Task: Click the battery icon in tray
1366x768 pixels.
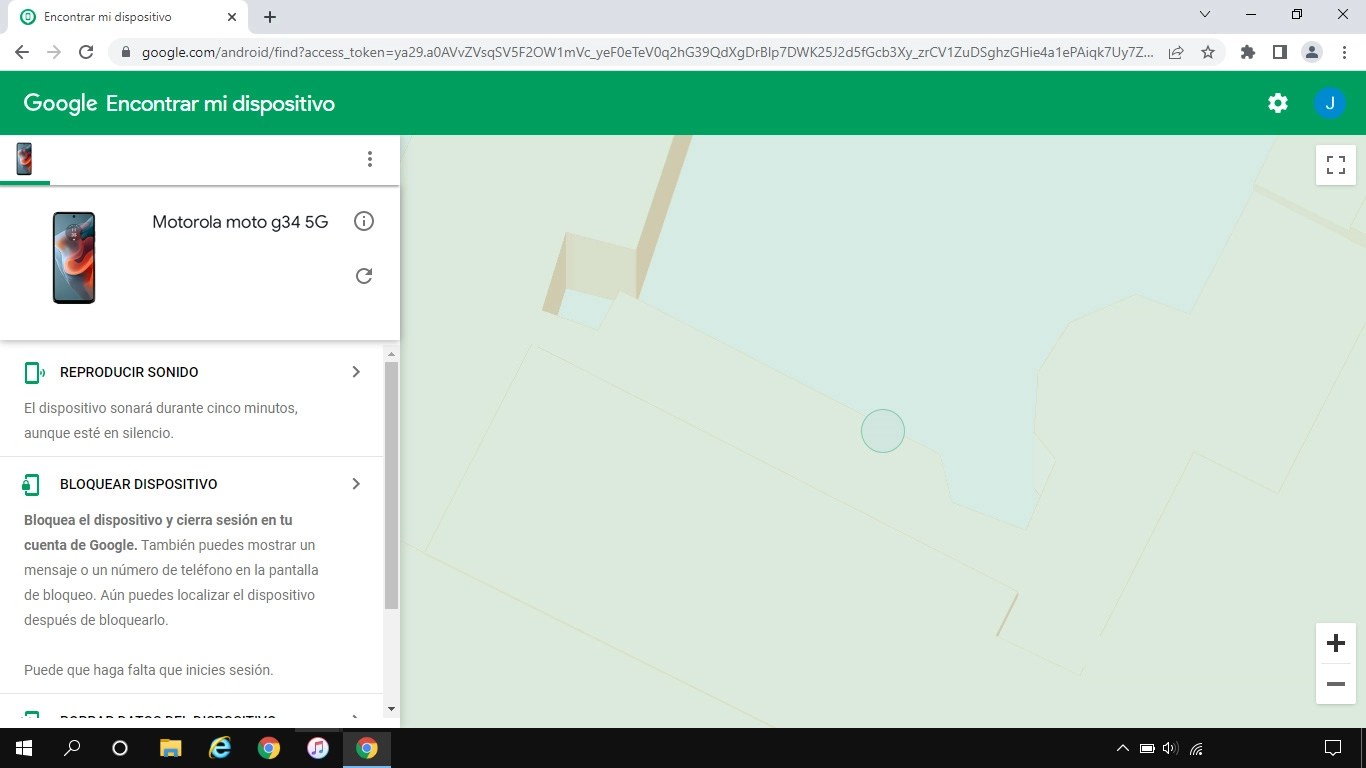Action: [1147, 748]
